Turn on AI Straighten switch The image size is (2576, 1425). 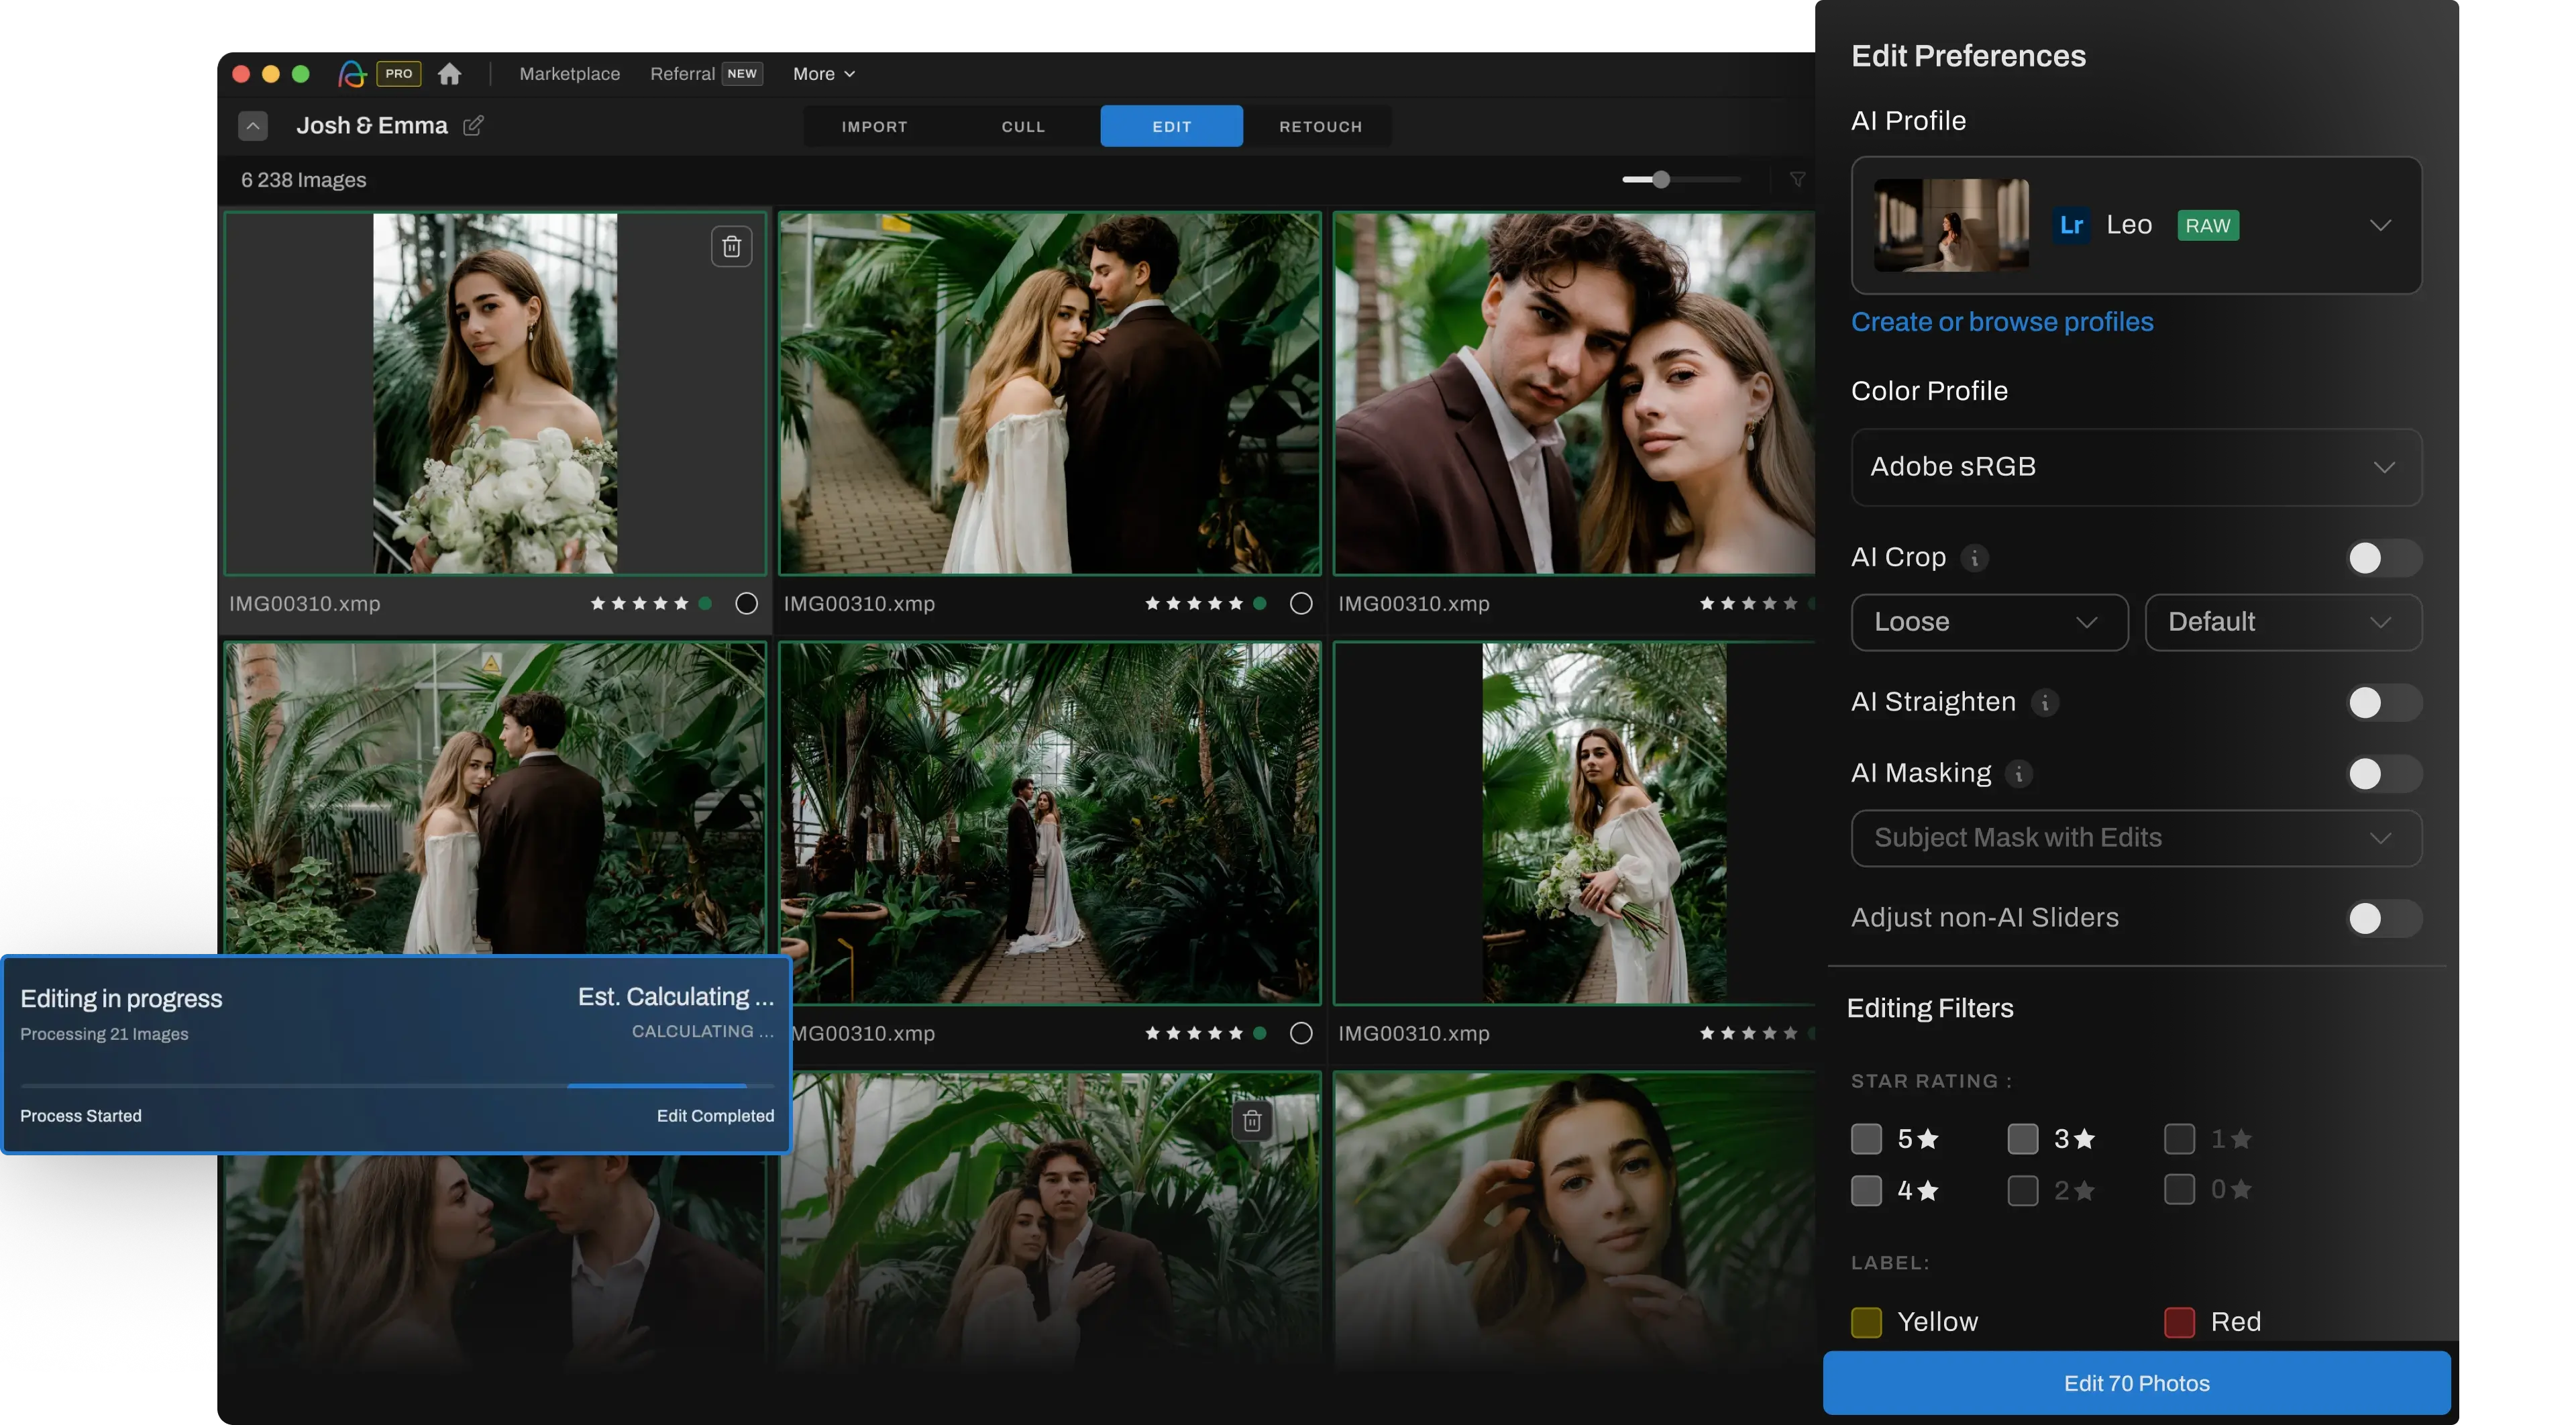click(x=2383, y=703)
